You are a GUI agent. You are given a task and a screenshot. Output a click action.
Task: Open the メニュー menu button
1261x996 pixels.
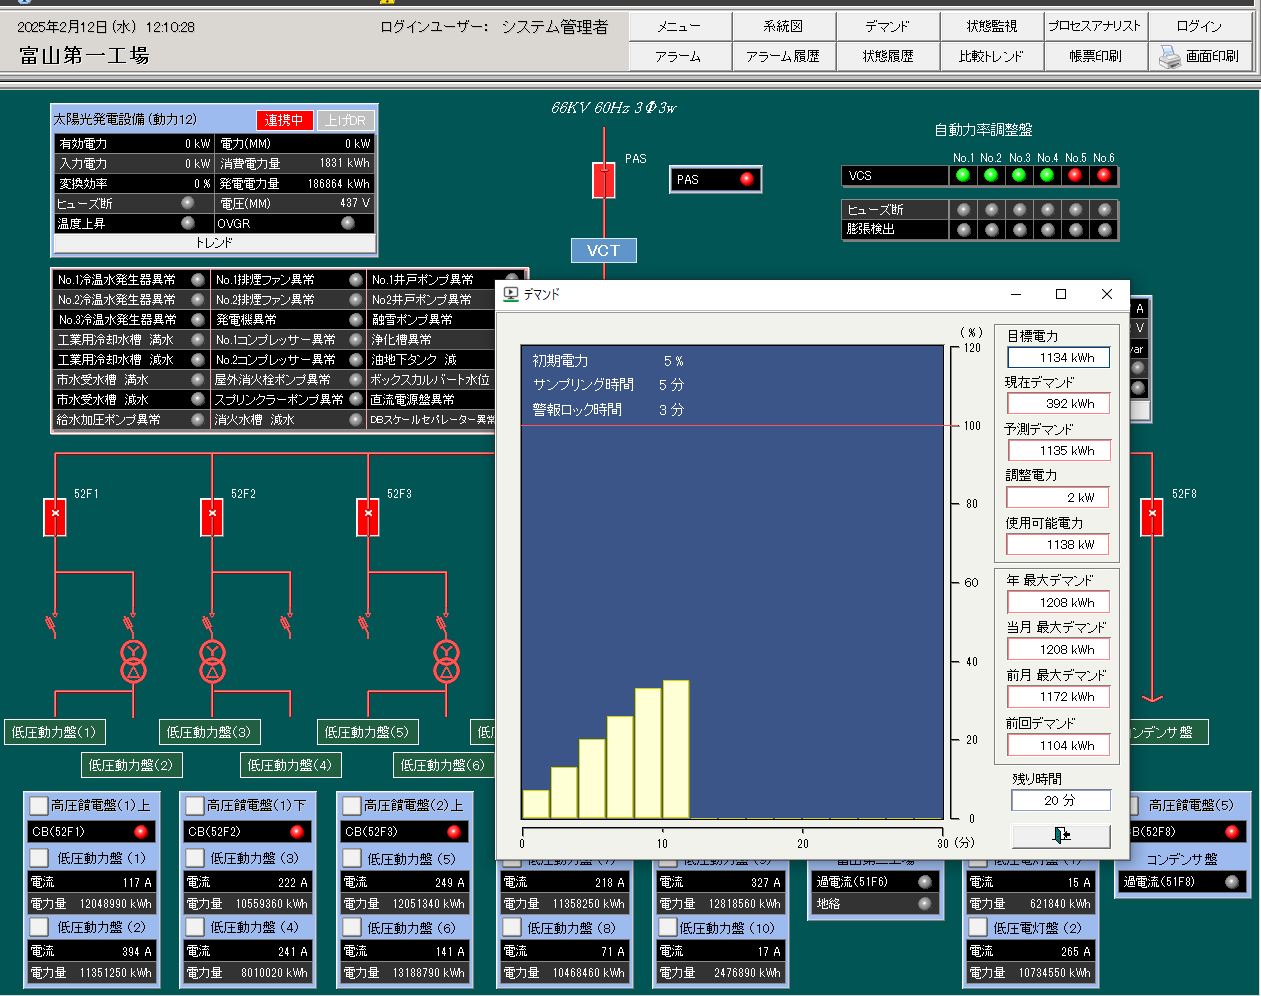679,26
